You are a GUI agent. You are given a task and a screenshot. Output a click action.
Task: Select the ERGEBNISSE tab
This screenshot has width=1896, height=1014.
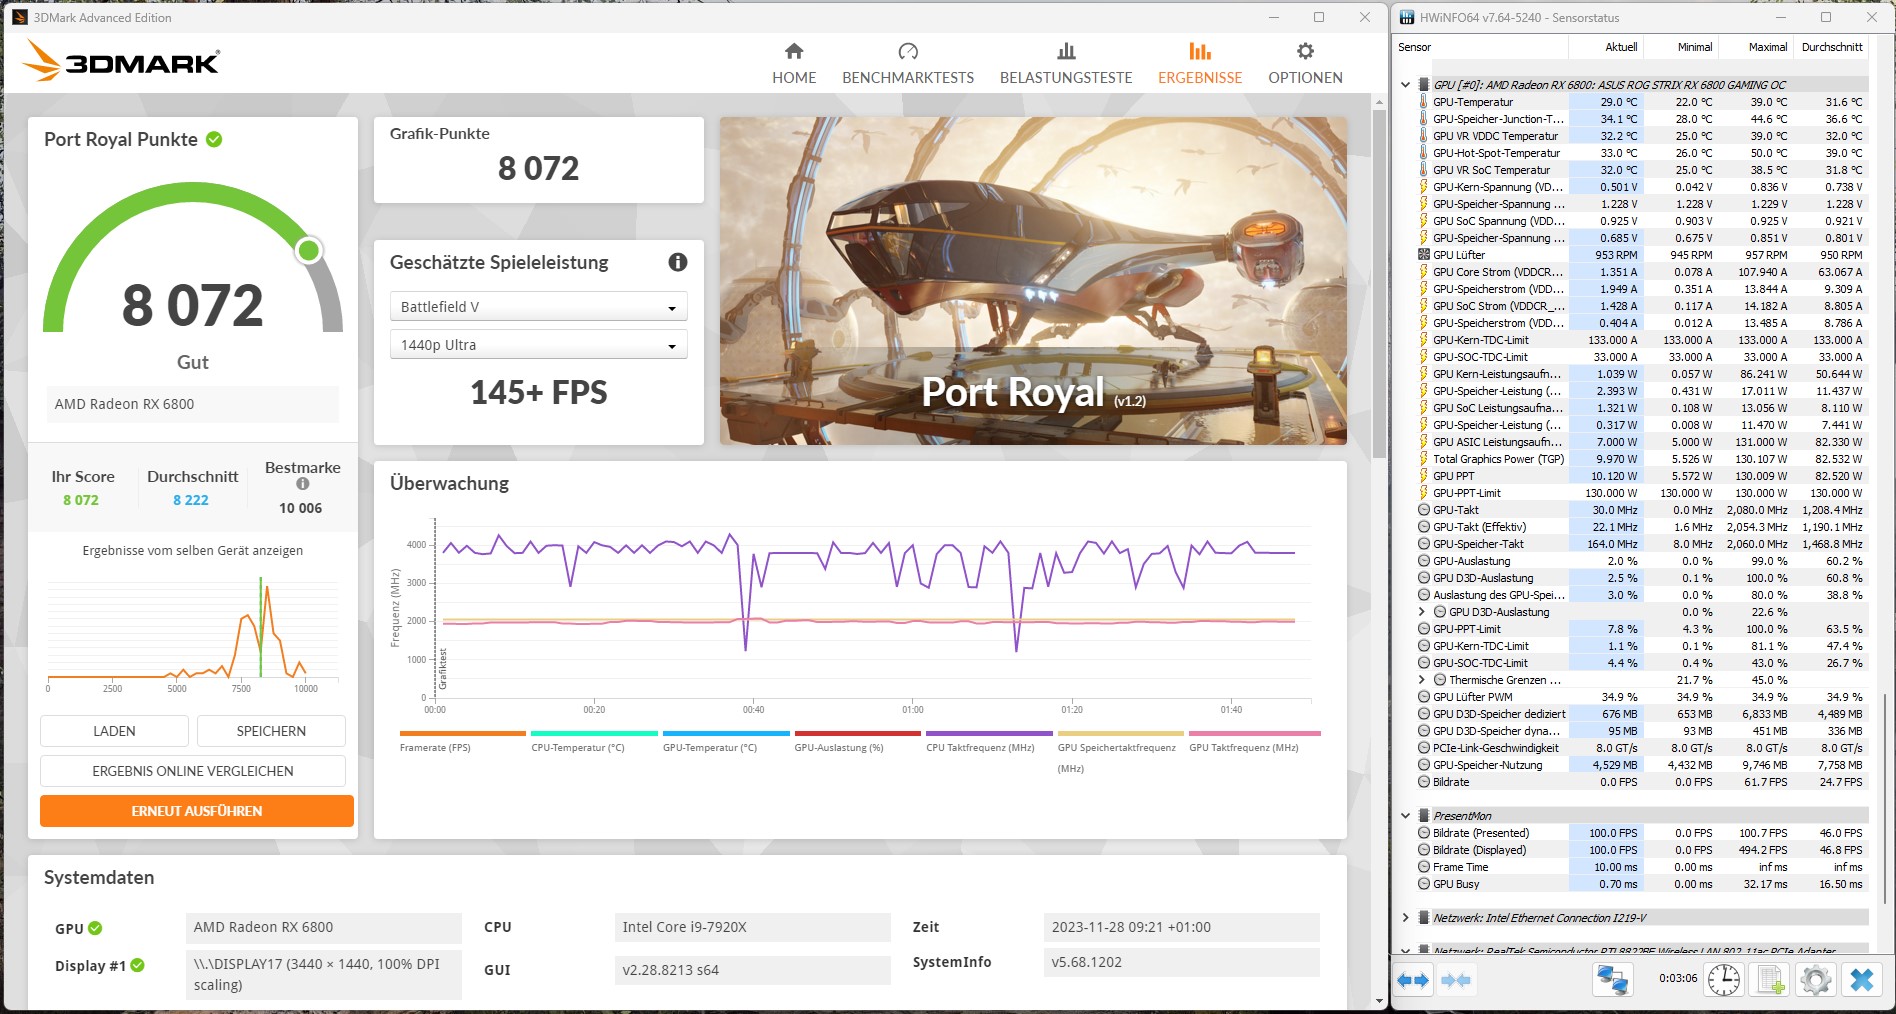point(1200,63)
